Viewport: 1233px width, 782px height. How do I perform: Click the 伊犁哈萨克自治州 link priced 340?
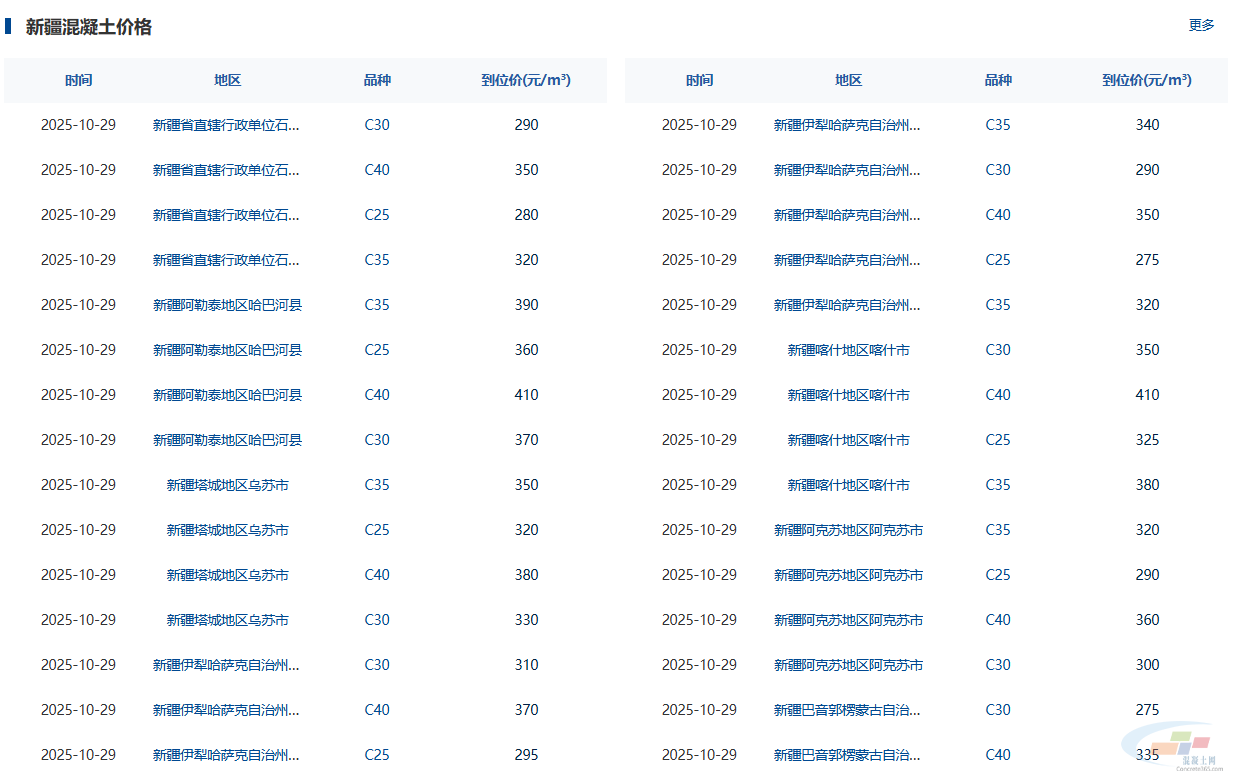coord(847,125)
